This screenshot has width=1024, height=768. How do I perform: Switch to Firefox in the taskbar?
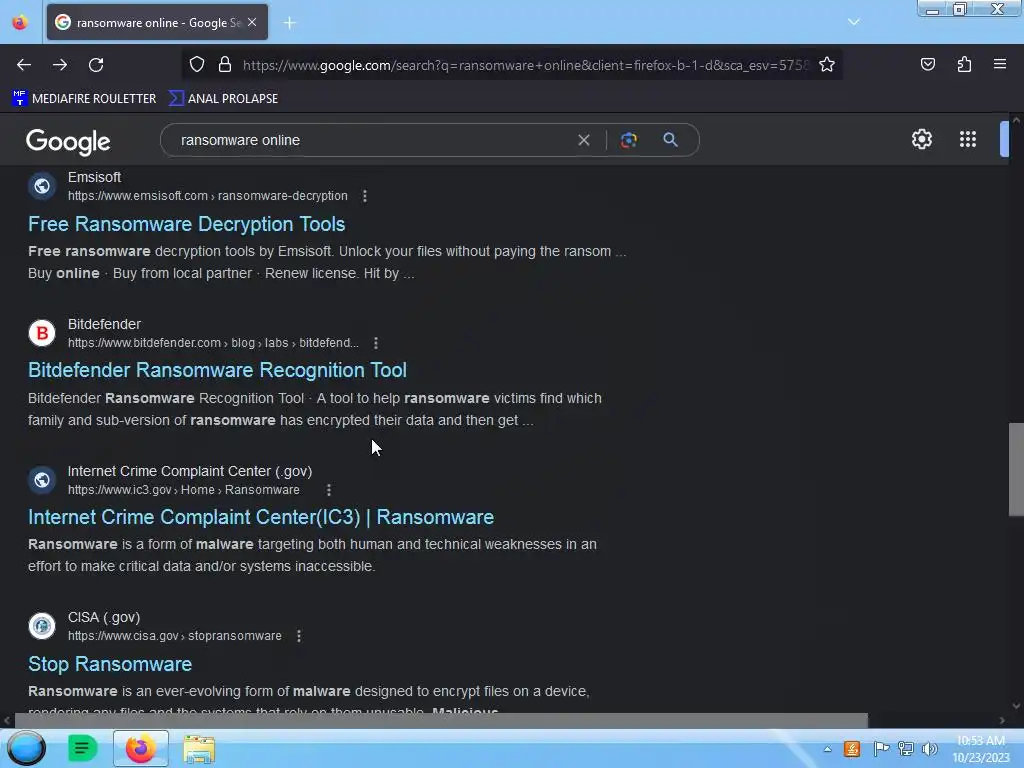141,748
